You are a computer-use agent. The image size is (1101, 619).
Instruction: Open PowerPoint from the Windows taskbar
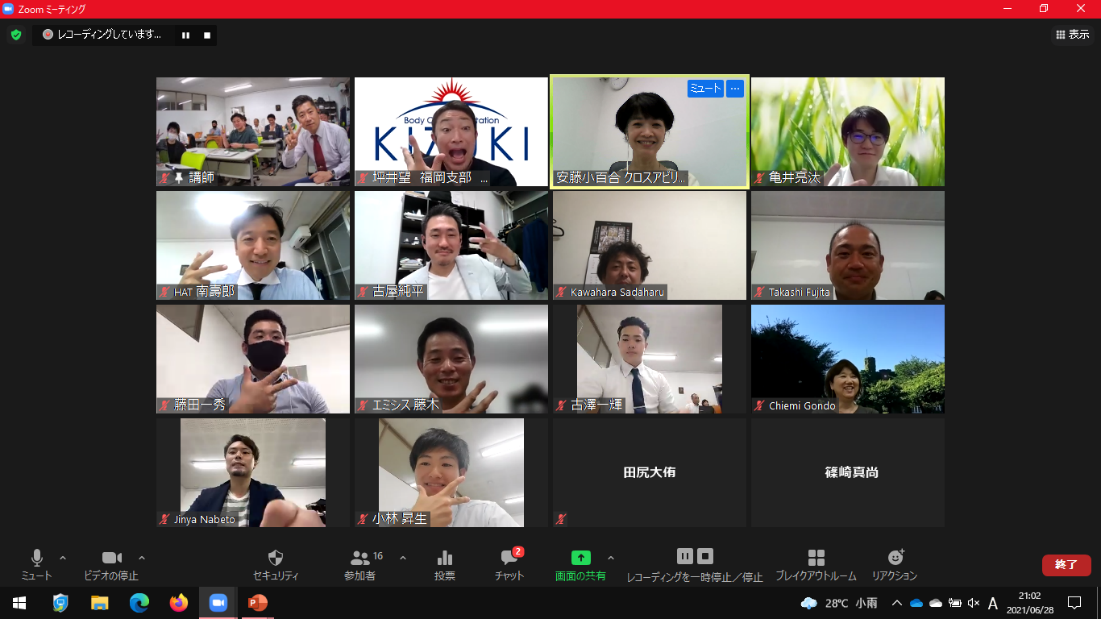click(x=257, y=603)
